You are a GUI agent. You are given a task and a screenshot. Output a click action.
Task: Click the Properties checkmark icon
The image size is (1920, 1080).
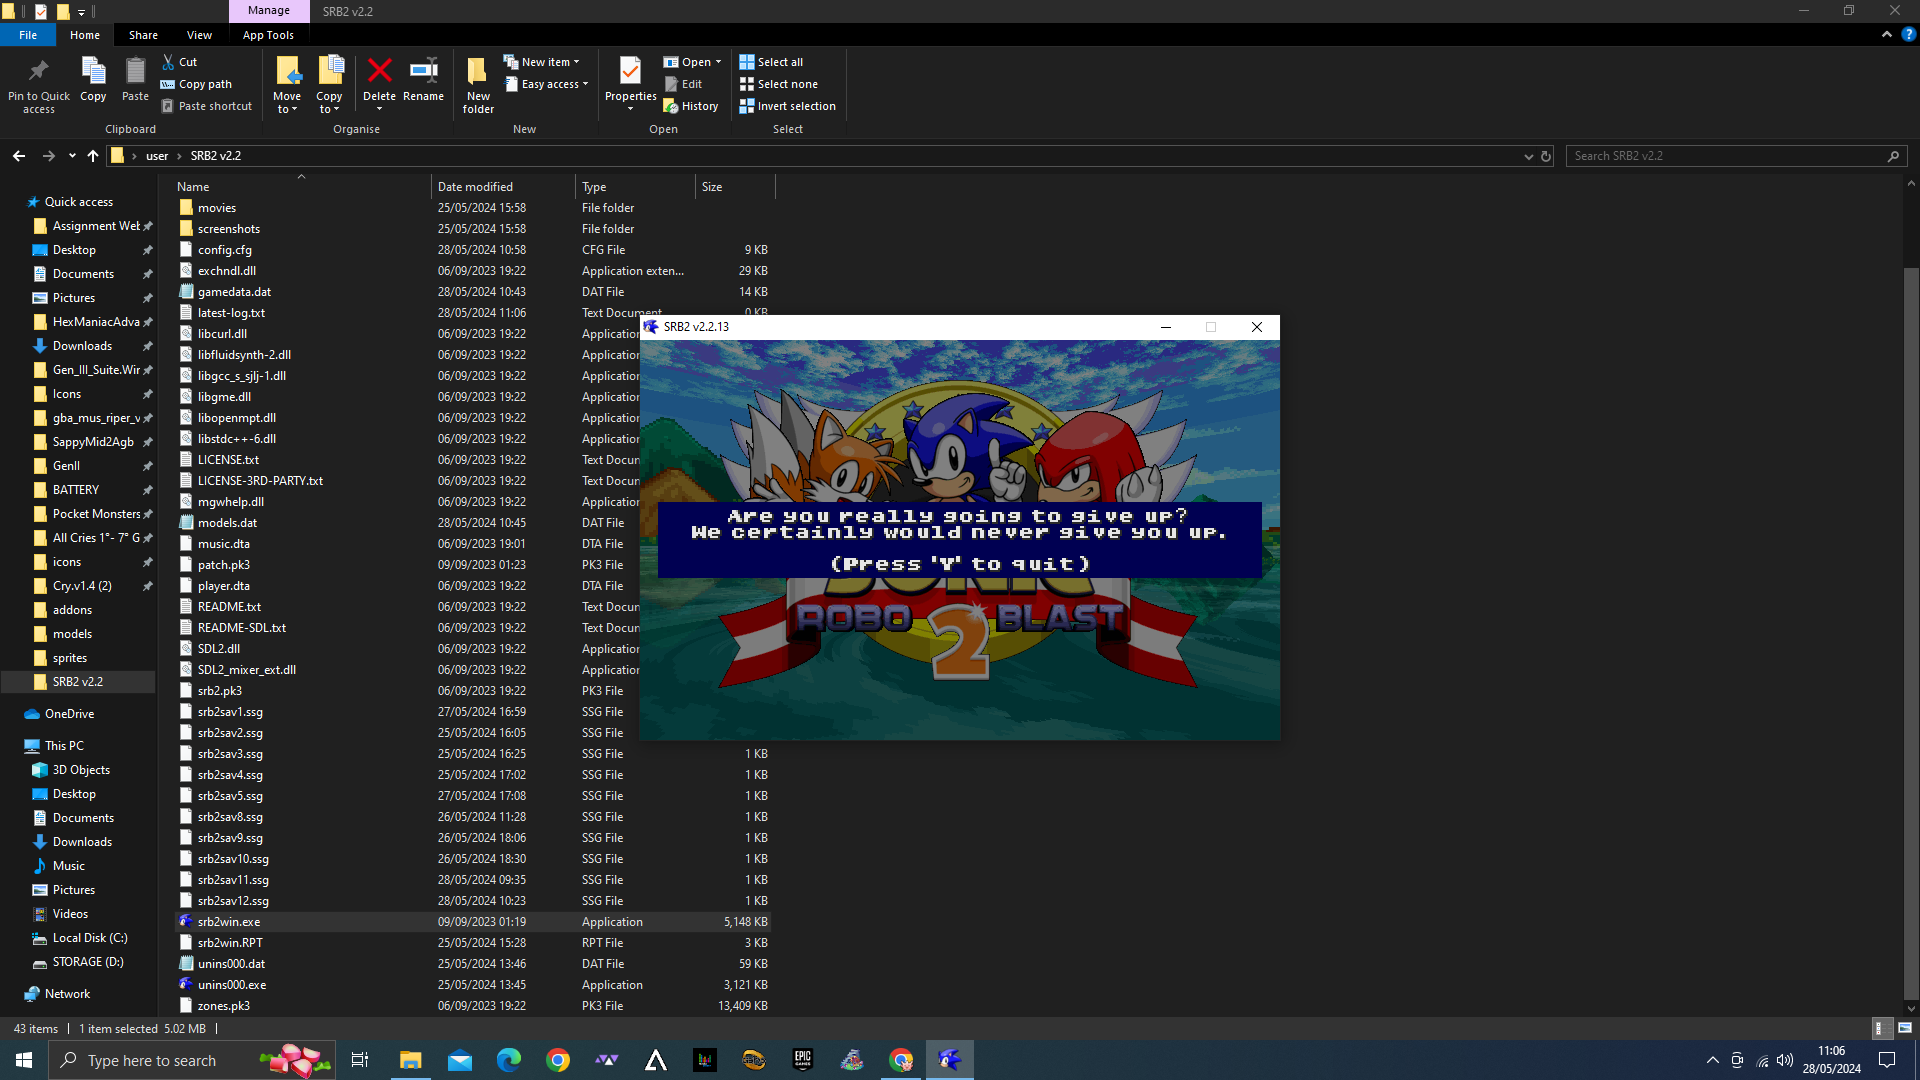[630, 71]
